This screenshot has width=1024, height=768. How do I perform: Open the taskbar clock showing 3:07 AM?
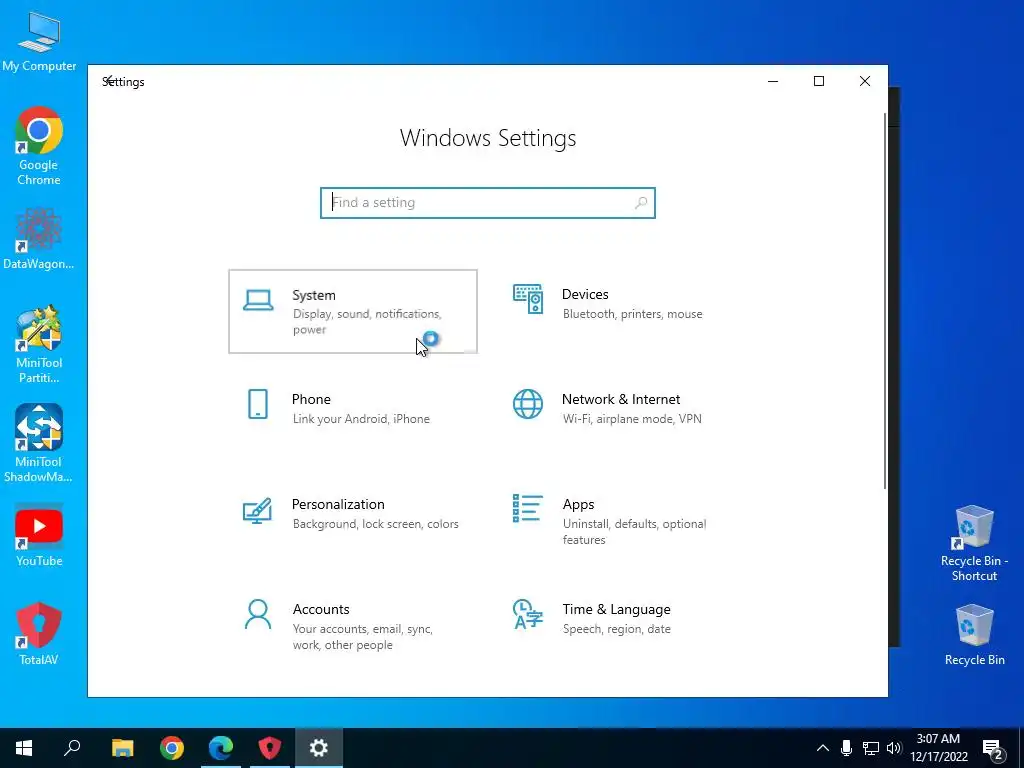coord(938,748)
